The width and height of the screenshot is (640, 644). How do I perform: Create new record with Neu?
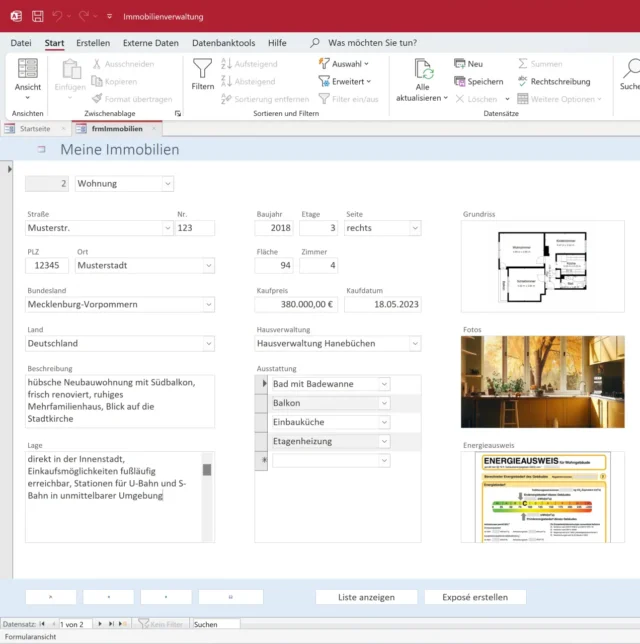(x=467, y=64)
